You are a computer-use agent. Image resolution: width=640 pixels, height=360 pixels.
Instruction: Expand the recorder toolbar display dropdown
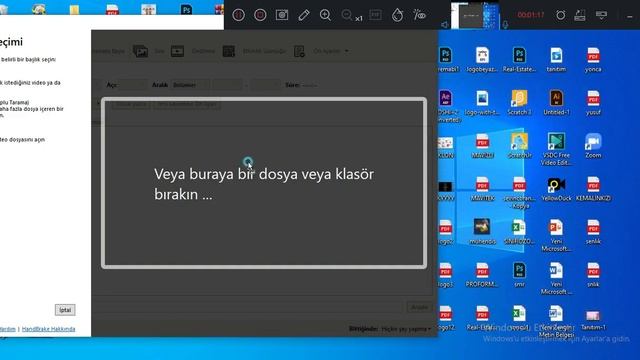click(601, 15)
